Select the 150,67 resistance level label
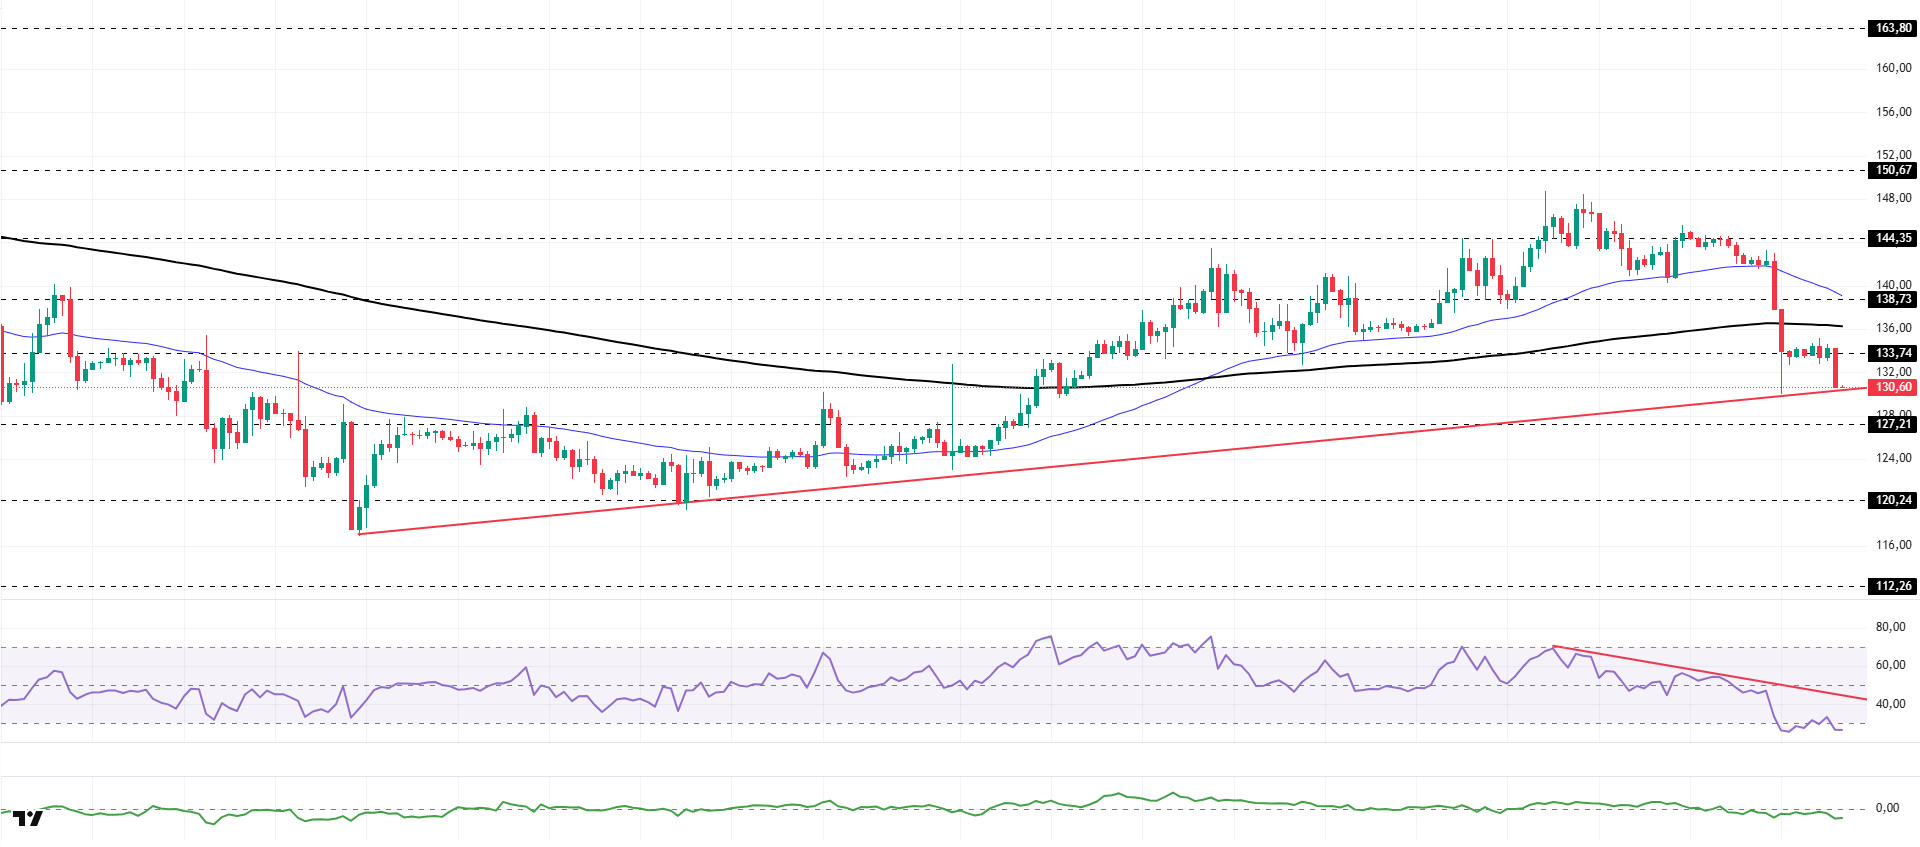Viewport: 1920px width, 847px height. click(1892, 170)
